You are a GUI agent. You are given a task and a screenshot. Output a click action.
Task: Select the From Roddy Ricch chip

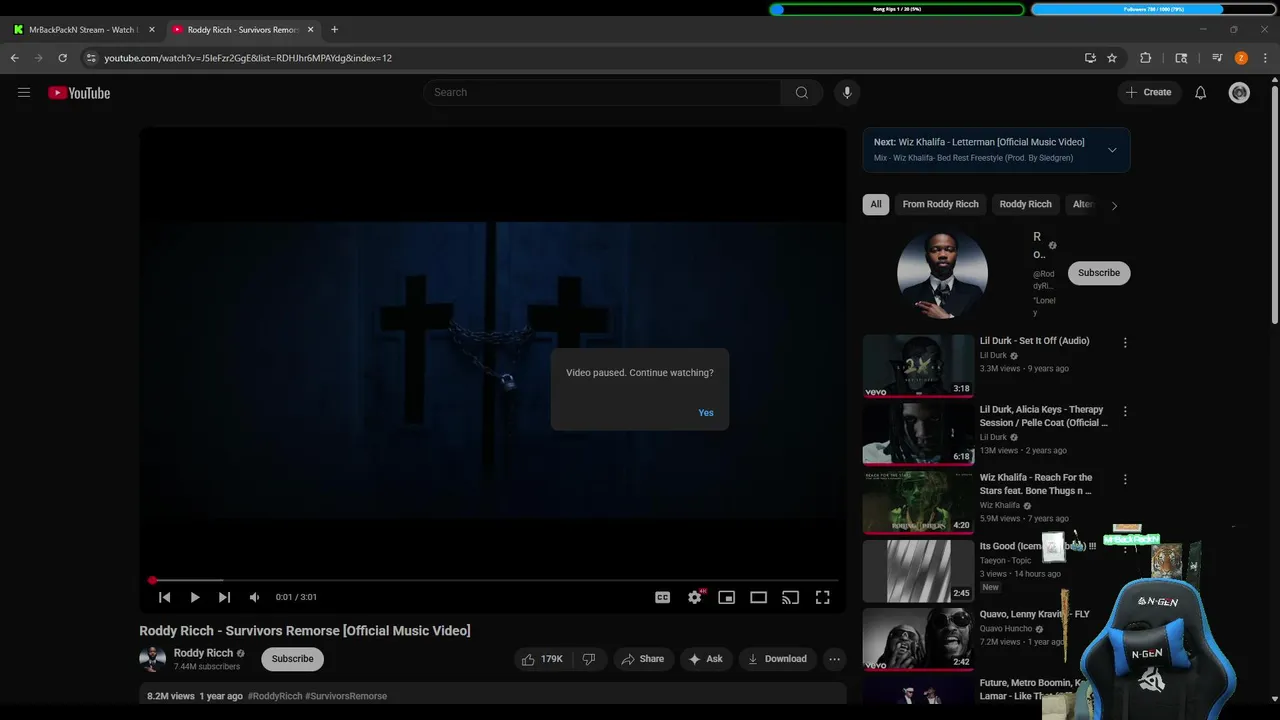pos(940,204)
